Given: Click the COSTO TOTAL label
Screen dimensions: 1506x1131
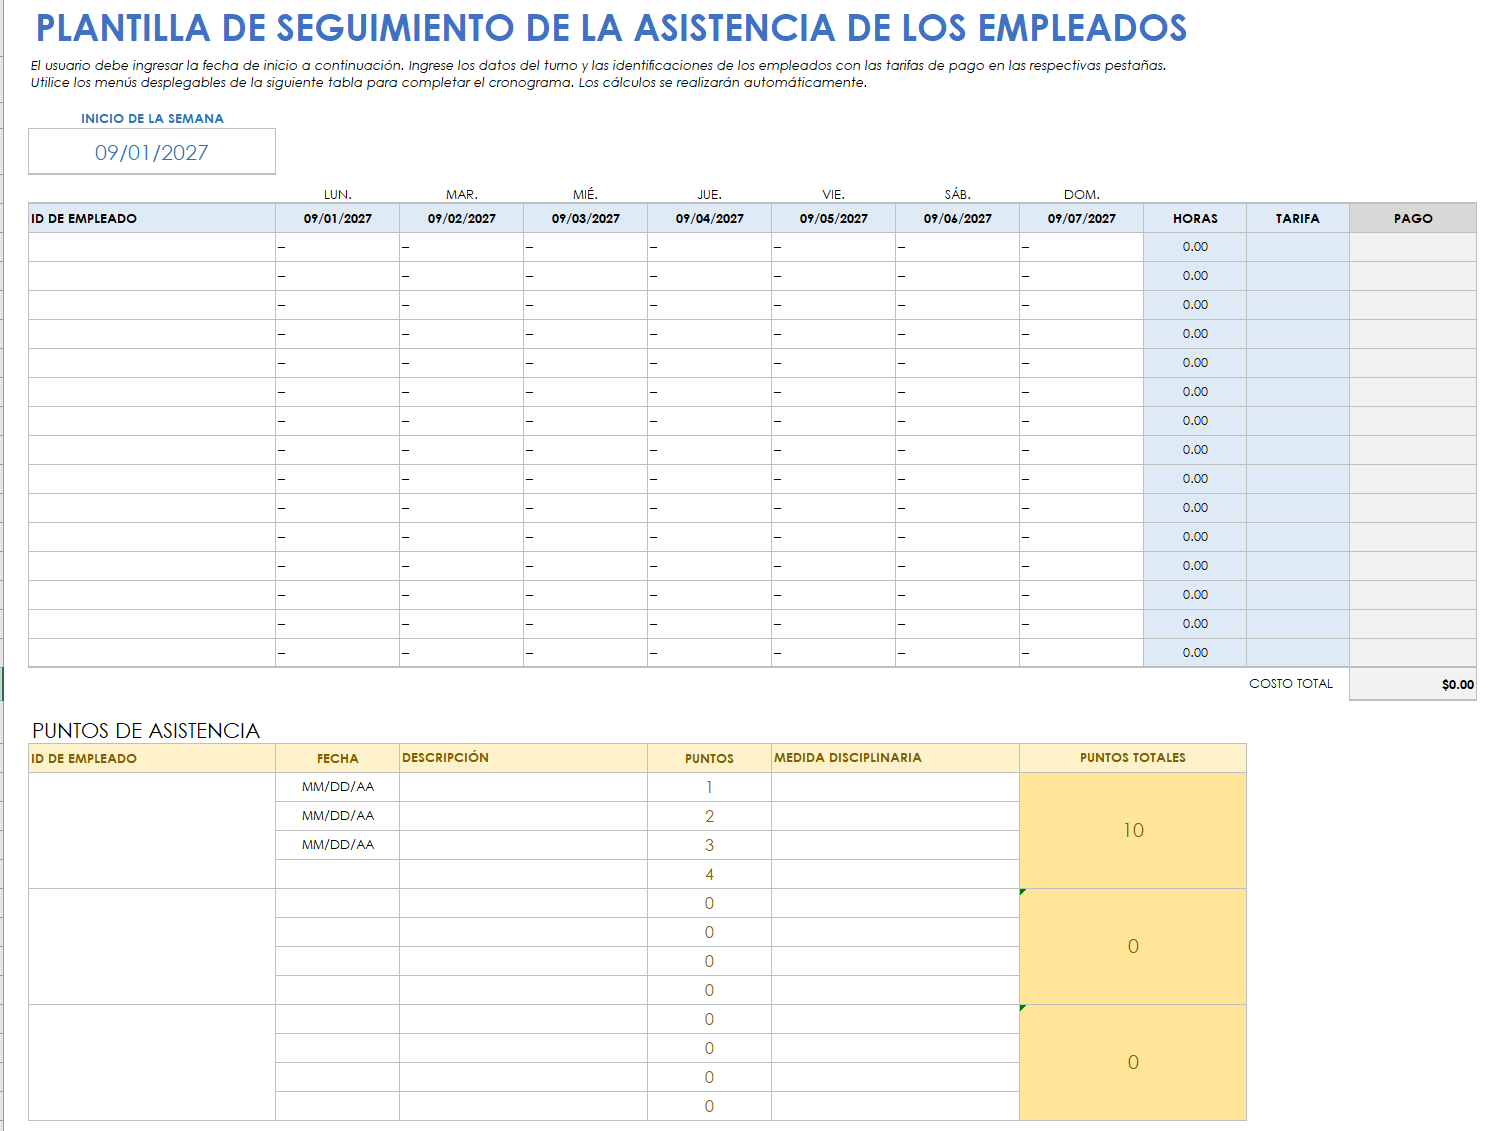Looking at the screenshot, I should coord(1291,684).
